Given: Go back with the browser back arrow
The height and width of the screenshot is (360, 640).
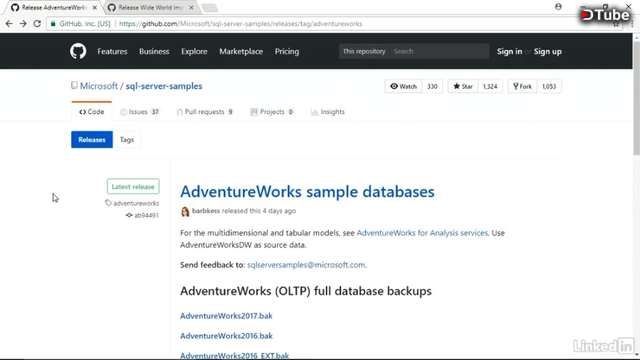Looking at the screenshot, I should tap(9, 24).
